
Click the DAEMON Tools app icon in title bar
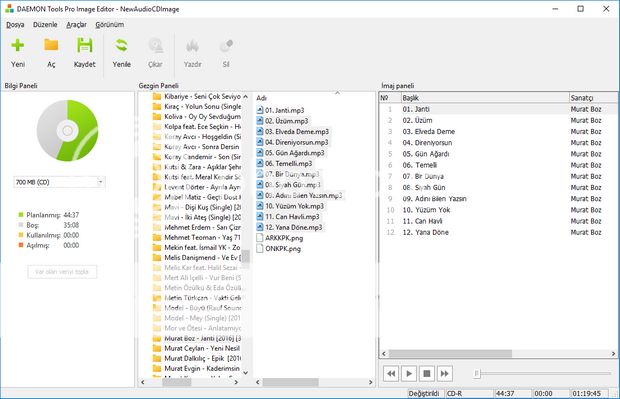(9, 9)
